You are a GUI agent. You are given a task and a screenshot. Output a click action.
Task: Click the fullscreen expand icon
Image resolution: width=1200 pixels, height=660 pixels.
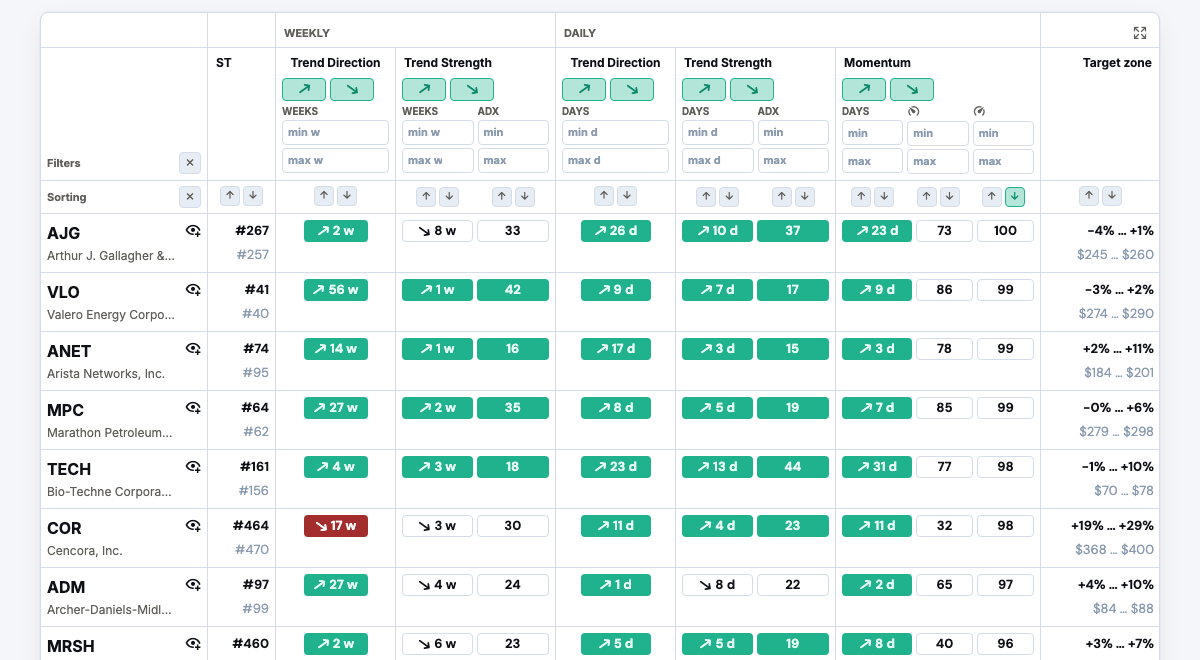coord(1140,33)
